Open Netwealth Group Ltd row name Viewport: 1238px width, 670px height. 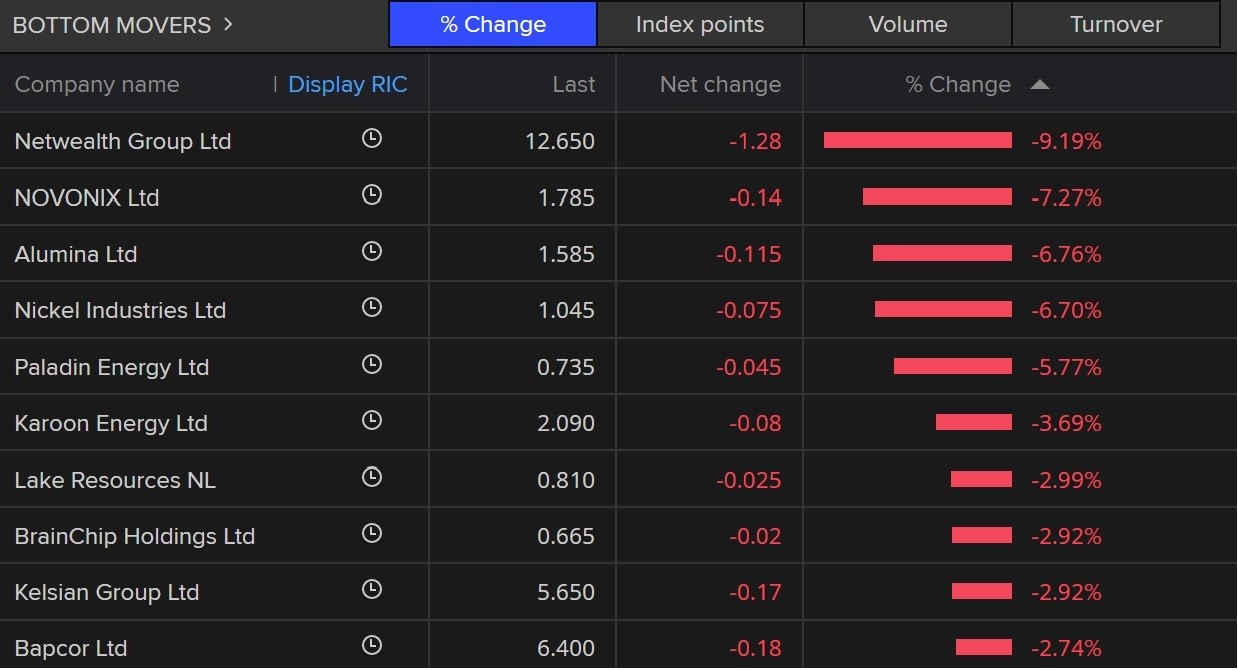tap(123, 141)
